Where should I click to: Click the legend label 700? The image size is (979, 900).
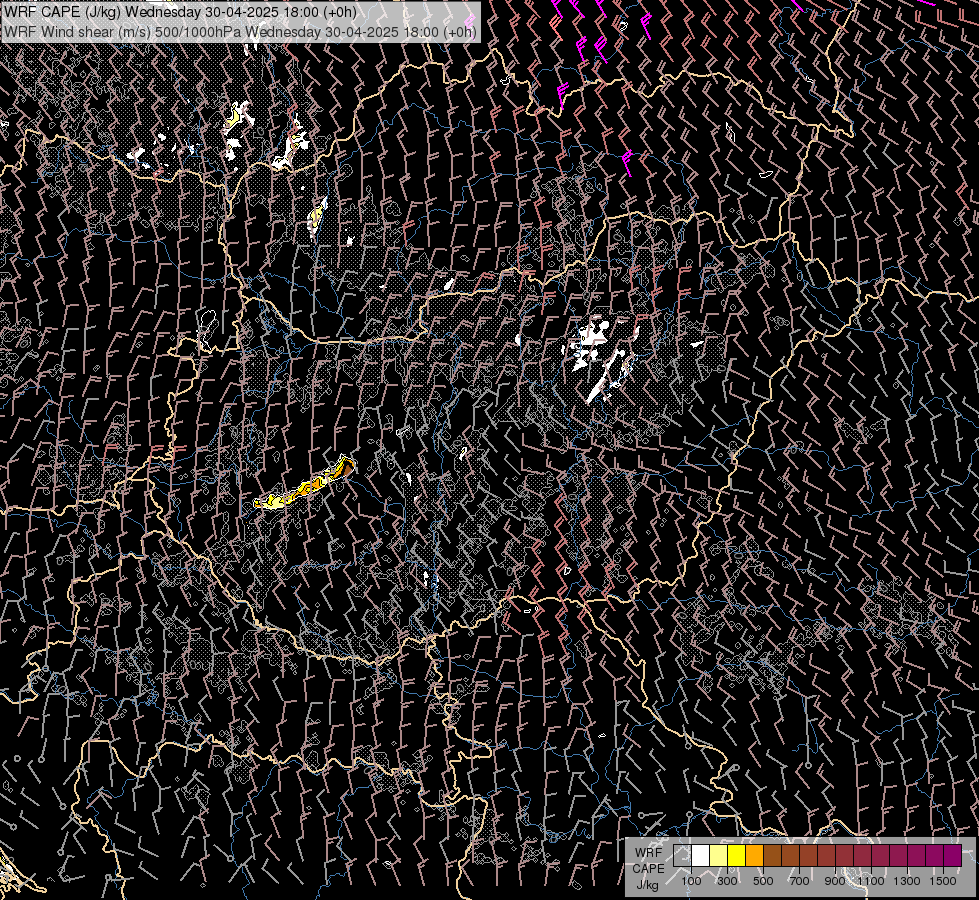pyautogui.click(x=799, y=881)
